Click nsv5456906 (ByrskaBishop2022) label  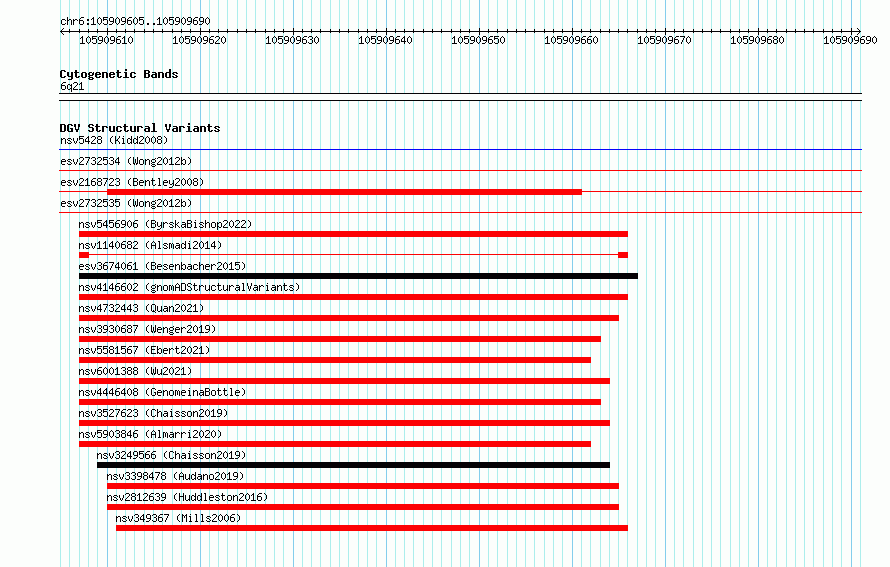(x=165, y=224)
